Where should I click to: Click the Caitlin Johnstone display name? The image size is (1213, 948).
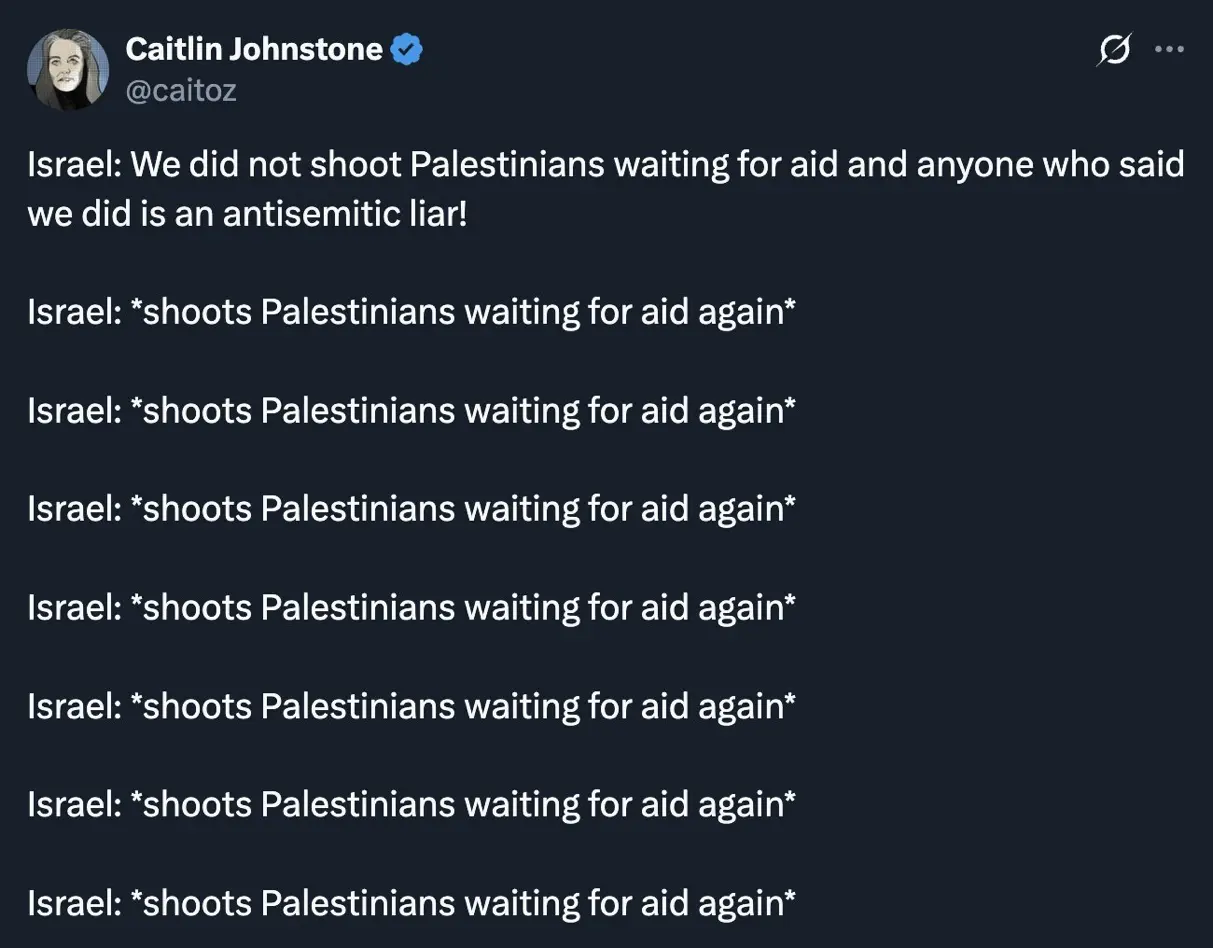[254, 48]
